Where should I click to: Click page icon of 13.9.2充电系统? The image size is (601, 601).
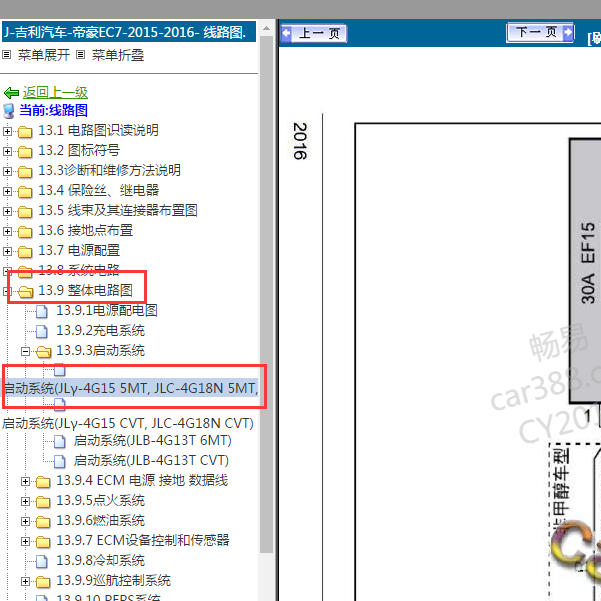pyautogui.click(x=42, y=331)
